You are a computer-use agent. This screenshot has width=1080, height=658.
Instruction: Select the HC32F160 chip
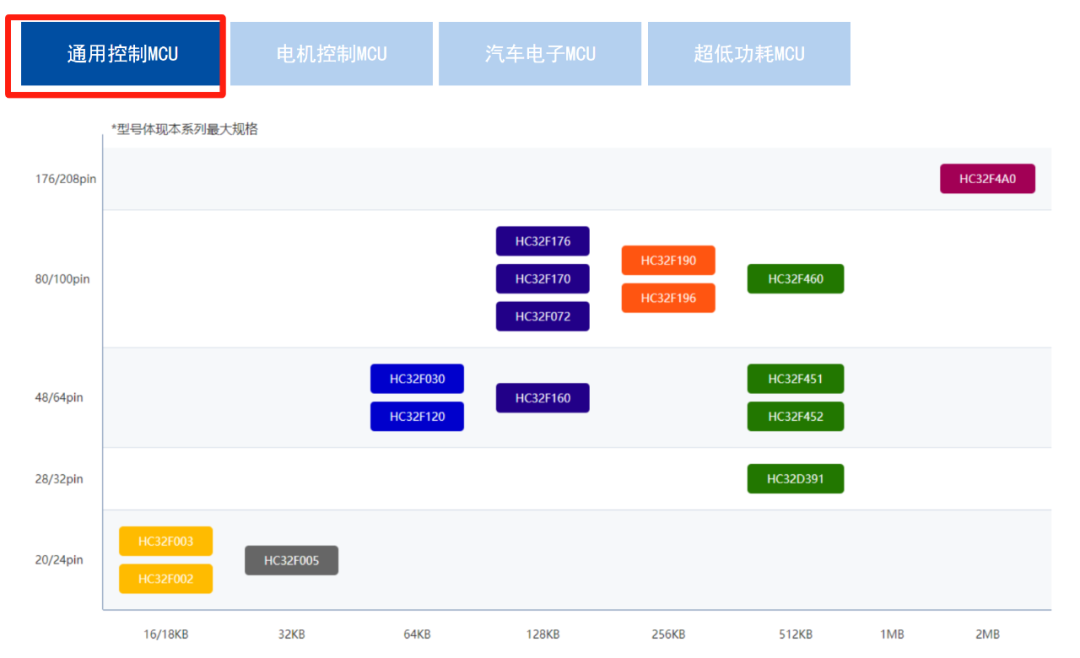click(x=542, y=397)
